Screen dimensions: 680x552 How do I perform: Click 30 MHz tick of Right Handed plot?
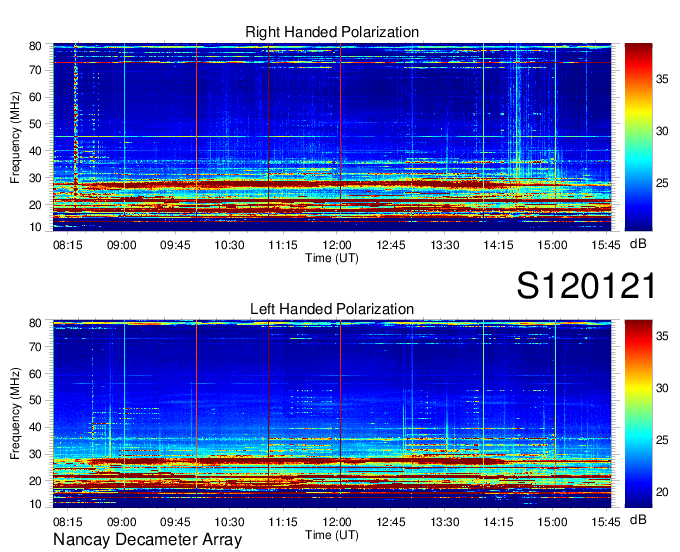coord(35,178)
